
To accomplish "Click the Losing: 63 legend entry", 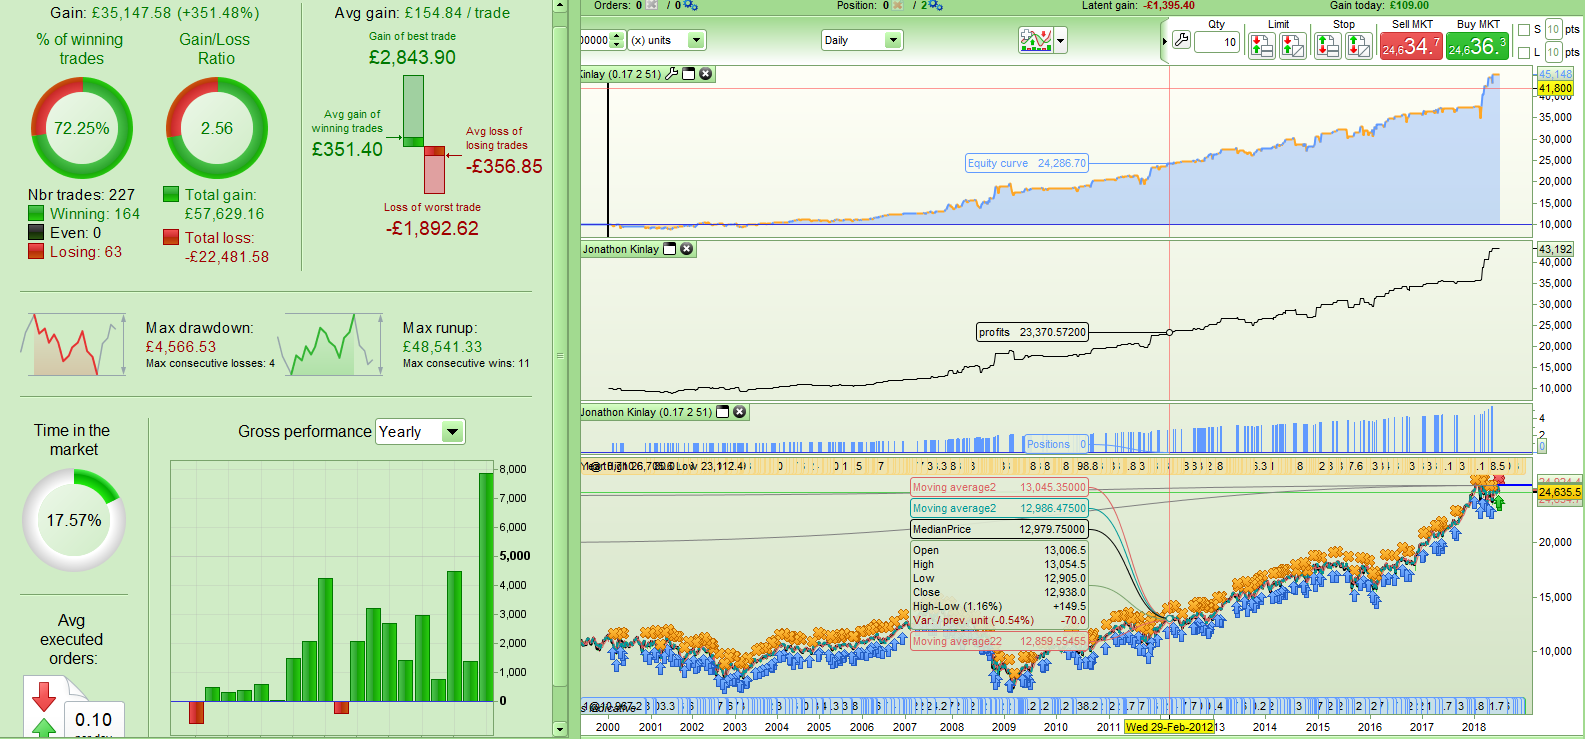I will tap(75, 252).
